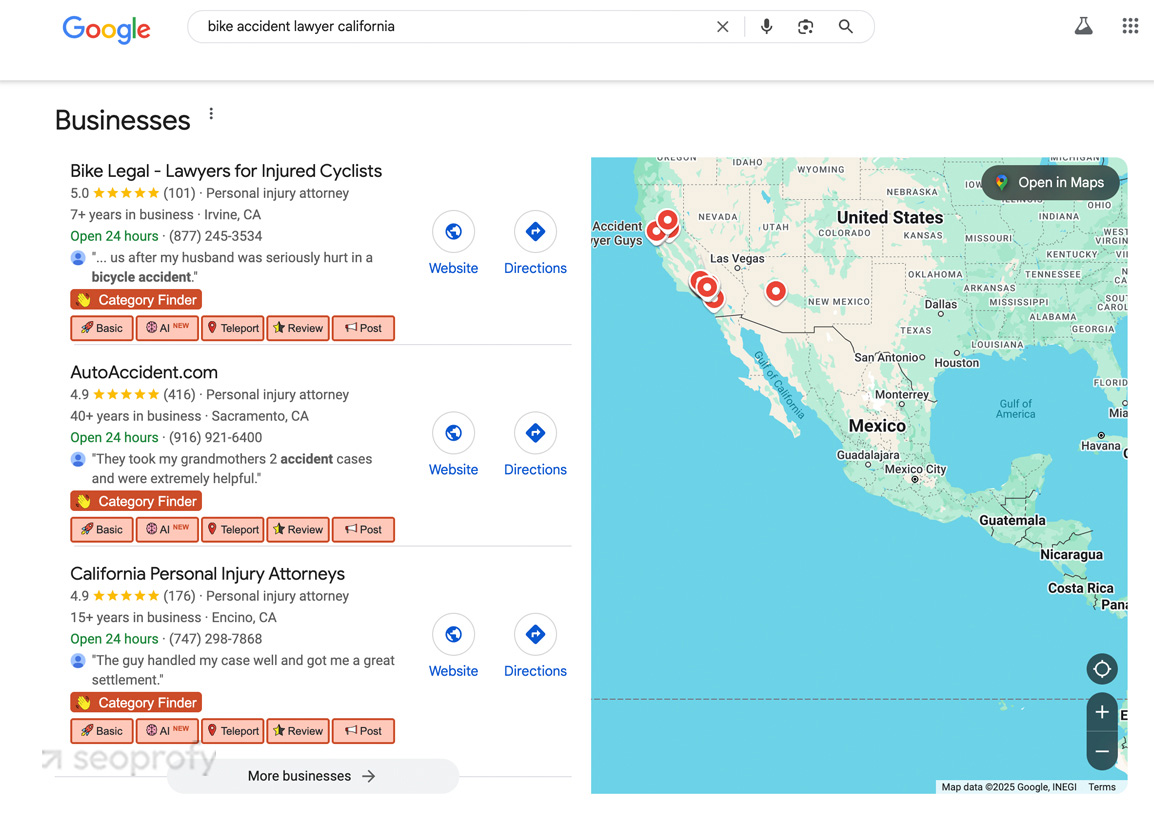Open the AutoAccident.com listing title
1154x818 pixels.
[x=144, y=372]
